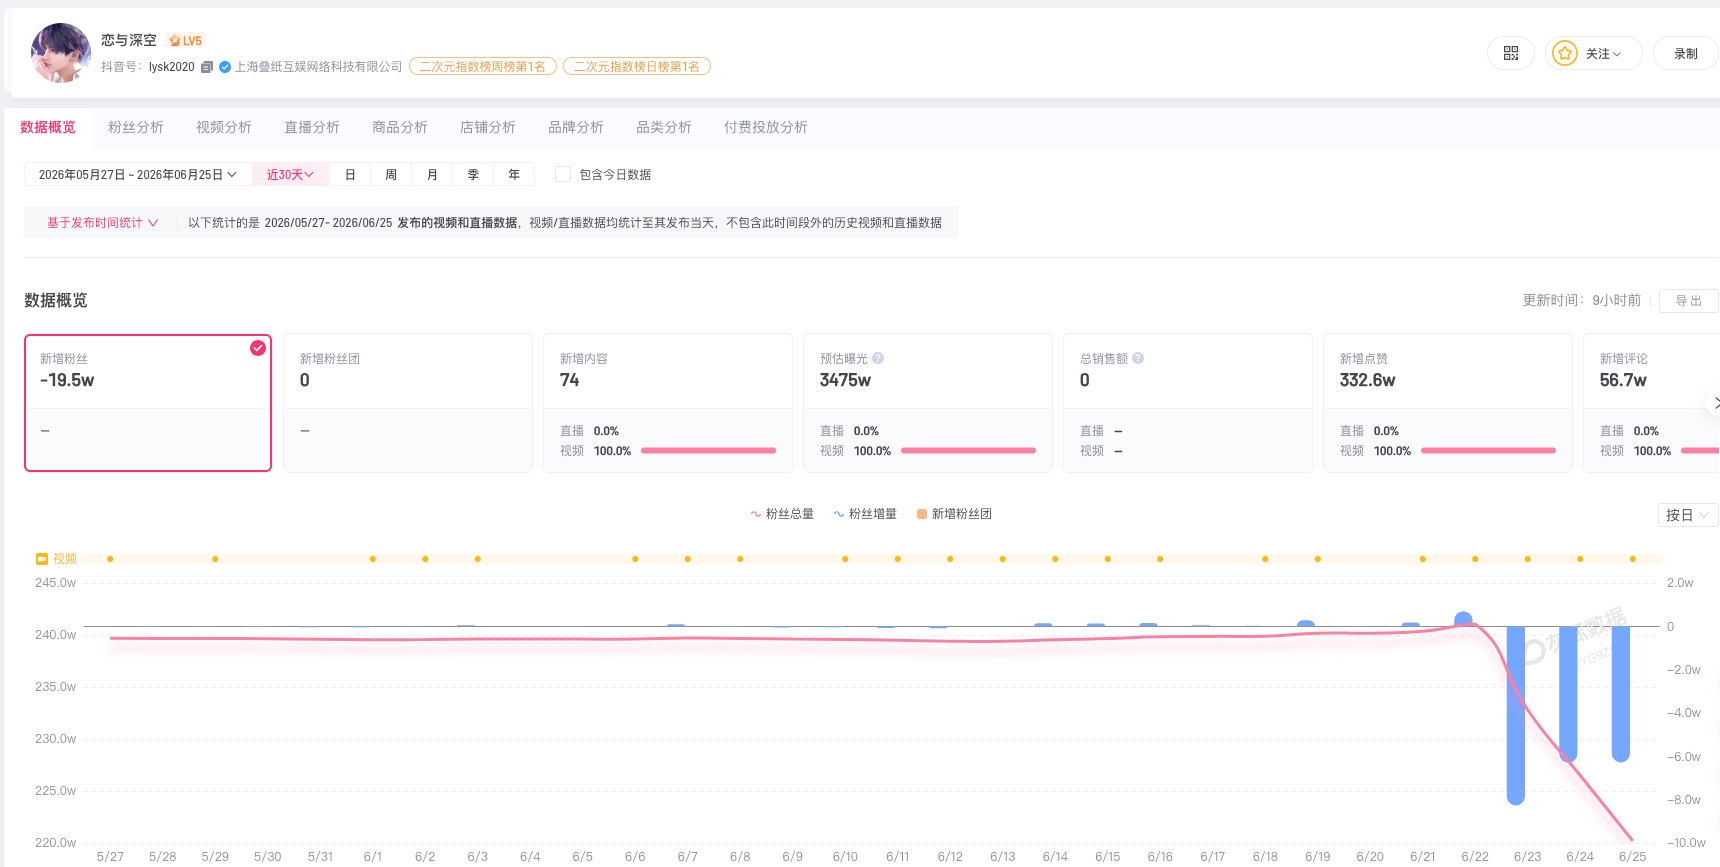Image resolution: width=1720 pixels, height=867 pixels.
Task: Toggle 粉丝增量 series in chart legend
Action: [865, 514]
